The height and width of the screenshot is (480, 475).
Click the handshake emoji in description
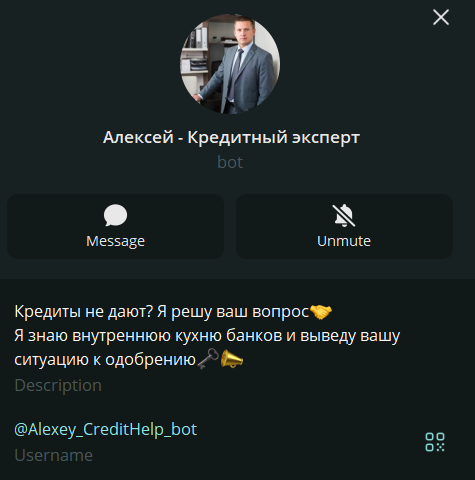click(x=321, y=312)
